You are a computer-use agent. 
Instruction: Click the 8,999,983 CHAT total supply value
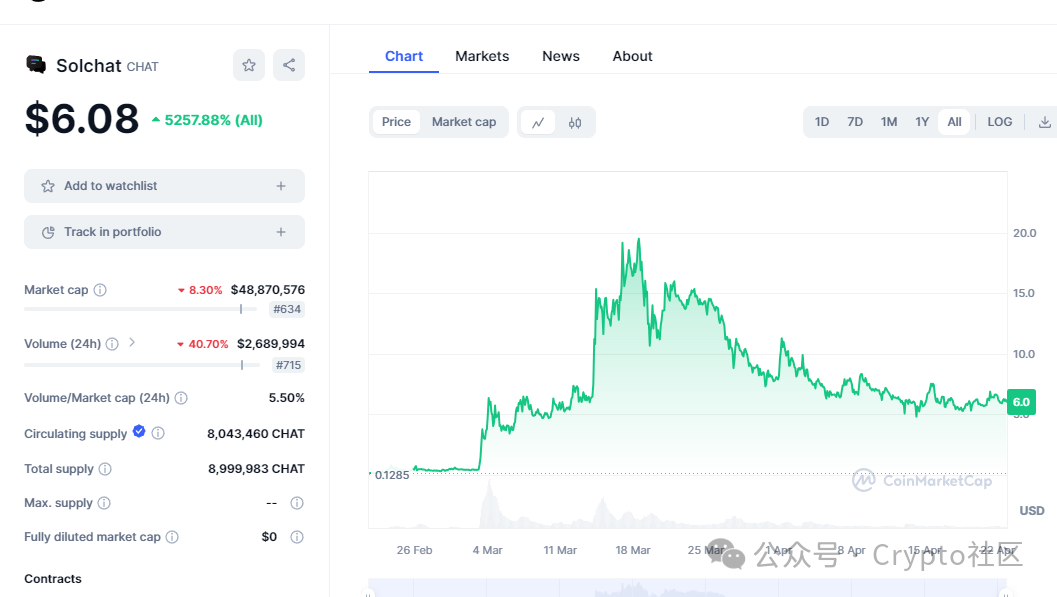(x=256, y=469)
